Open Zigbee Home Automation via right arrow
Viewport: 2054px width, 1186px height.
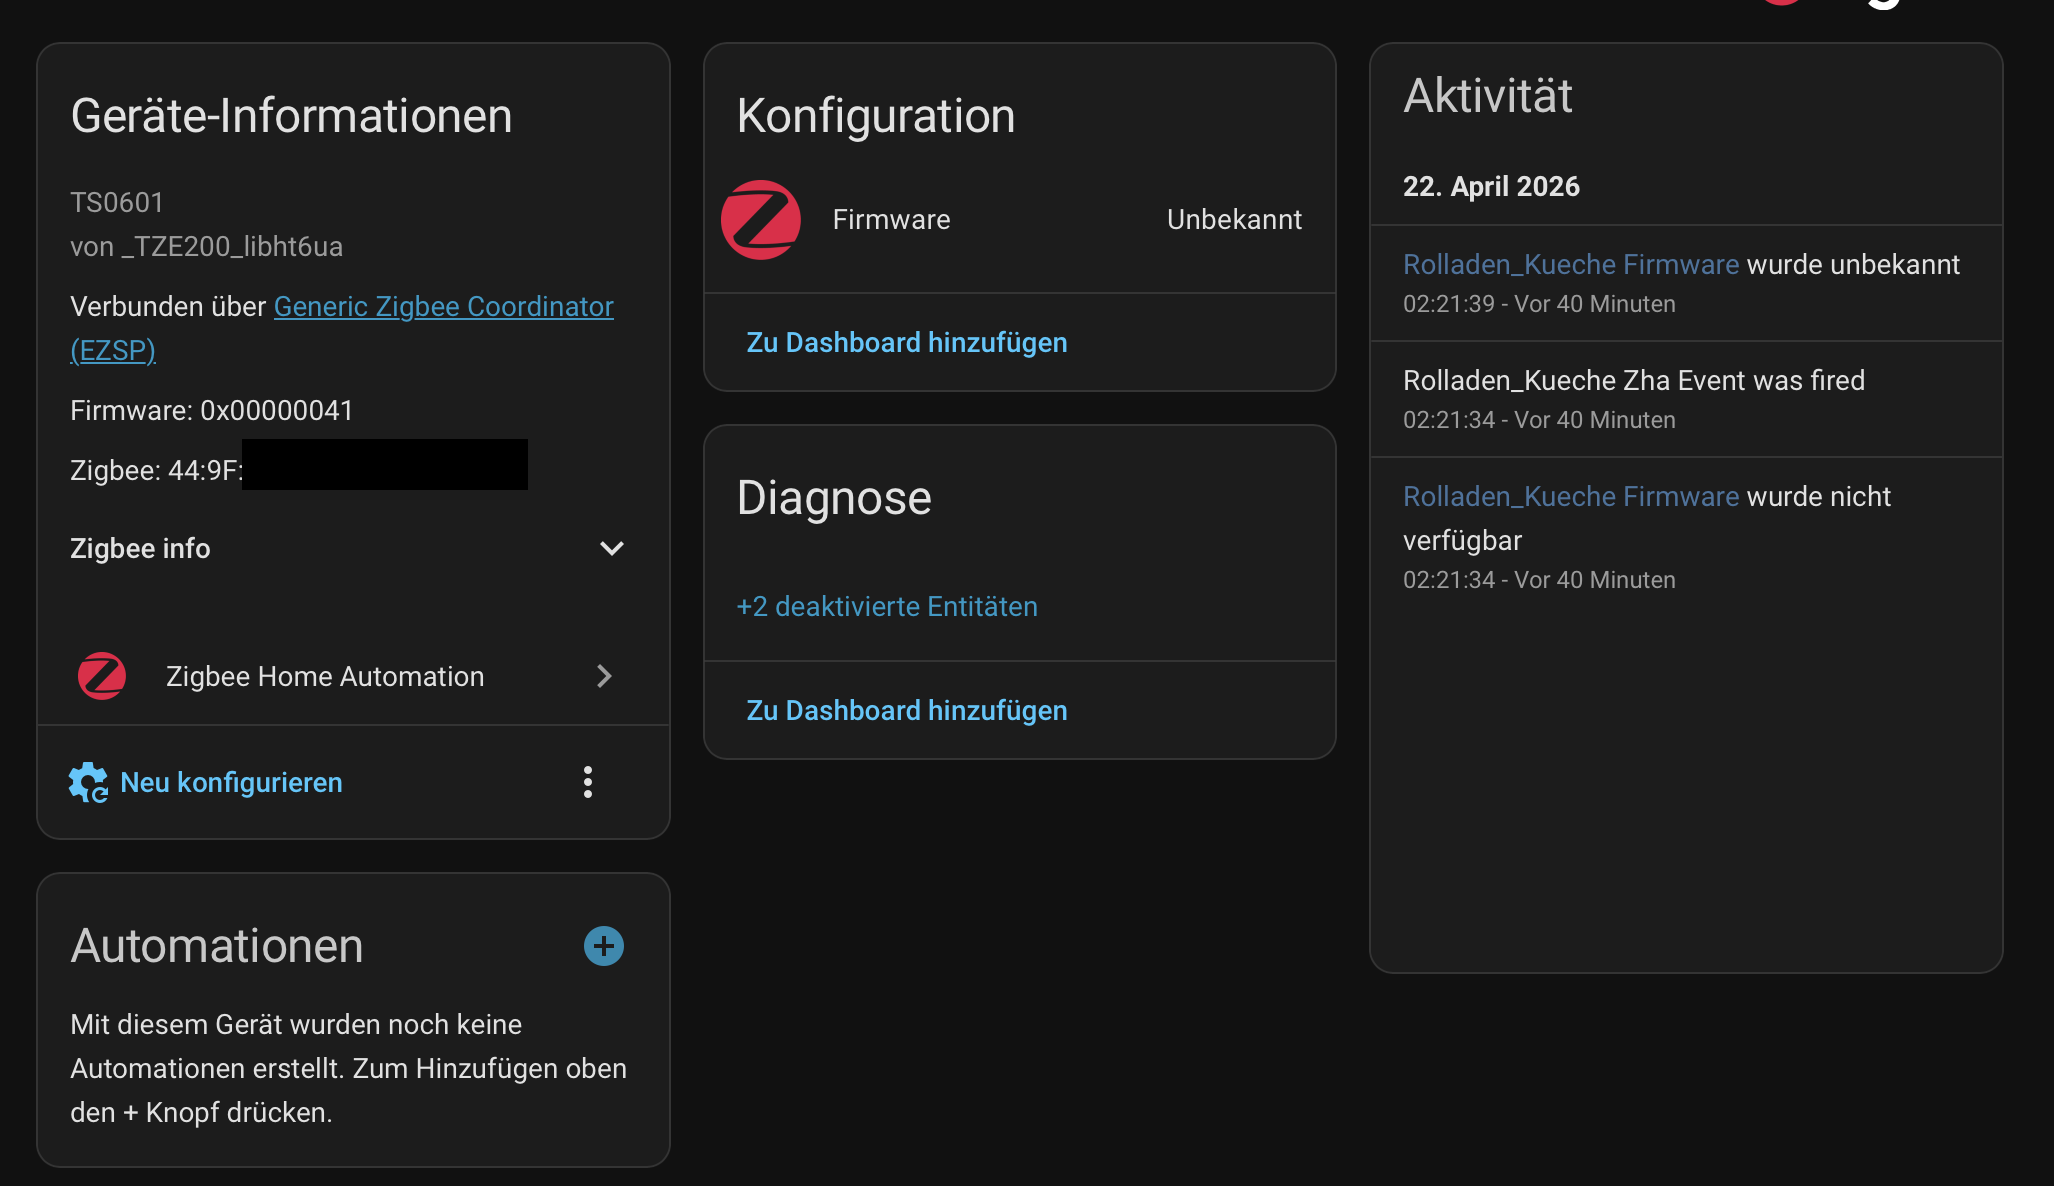(x=603, y=676)
